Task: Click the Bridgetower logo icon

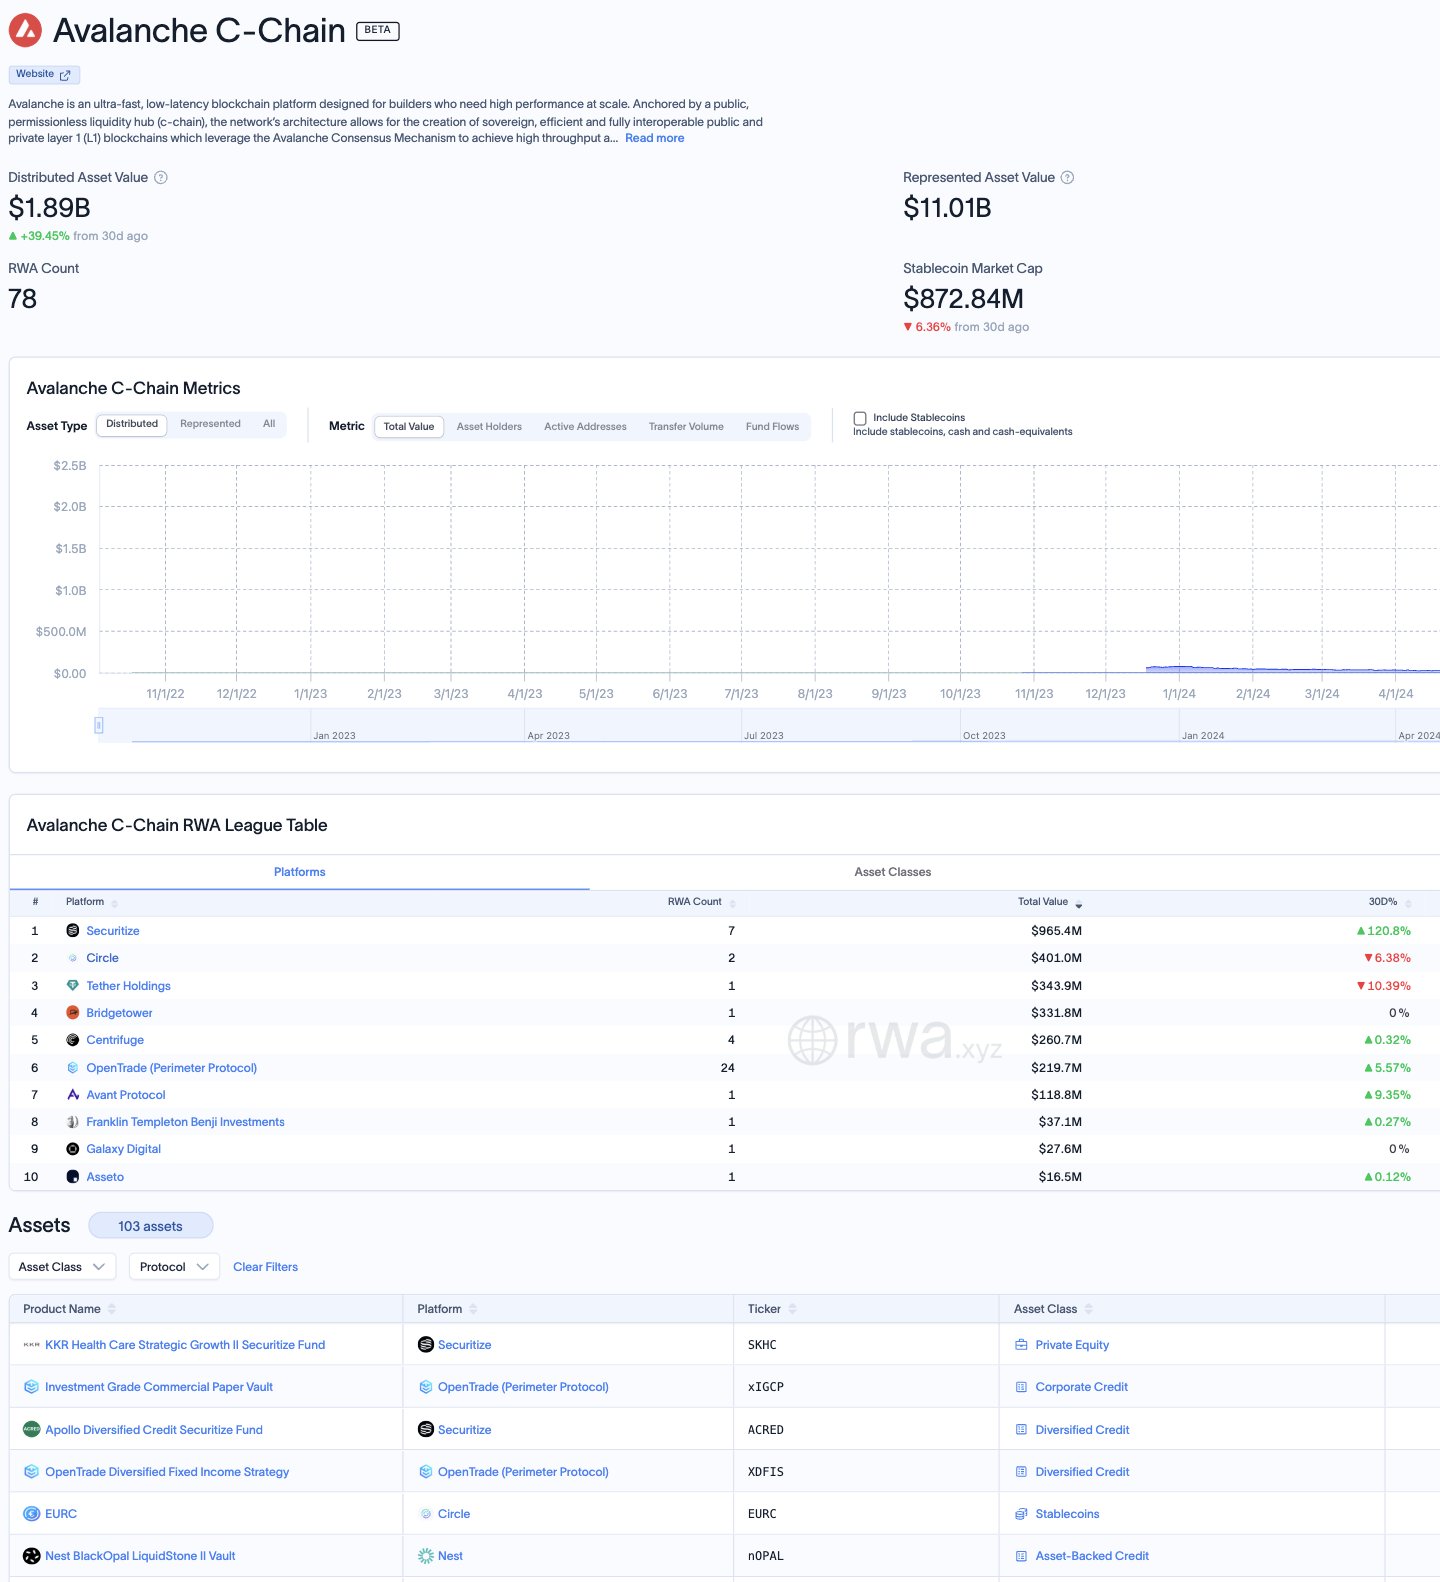Action: 72,1013
